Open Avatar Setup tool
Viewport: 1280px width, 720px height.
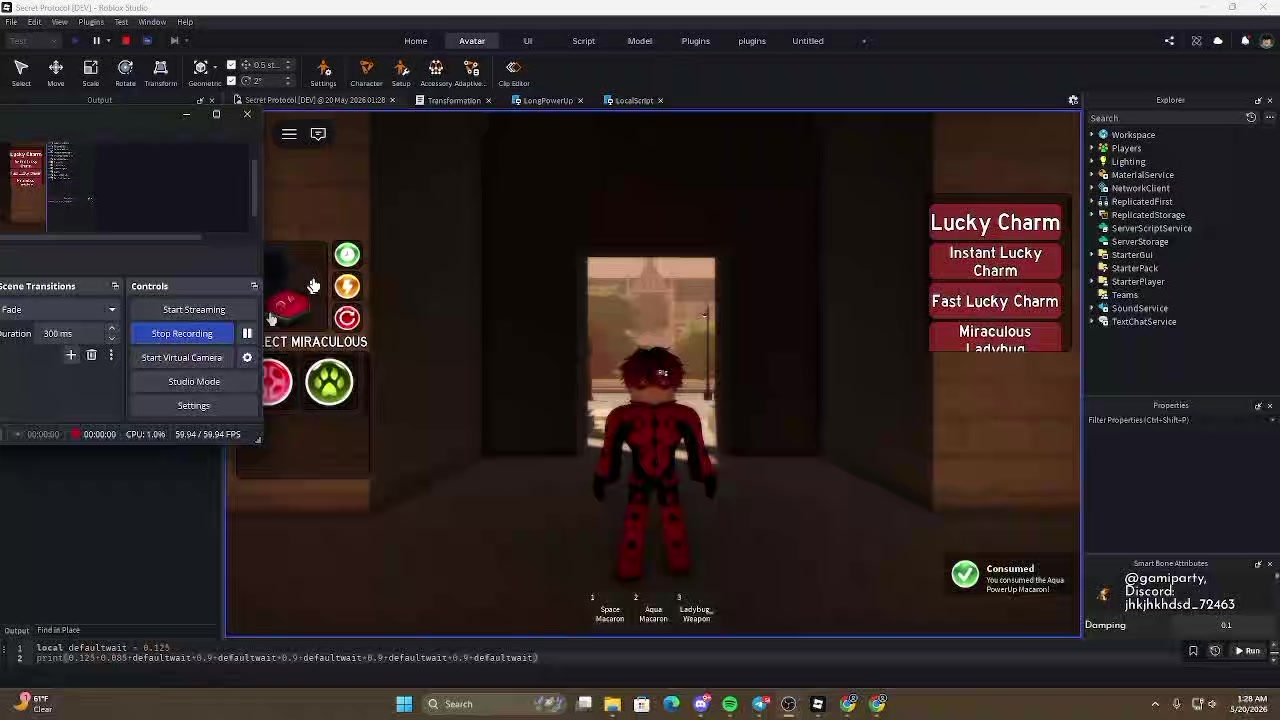coord(401,73)
